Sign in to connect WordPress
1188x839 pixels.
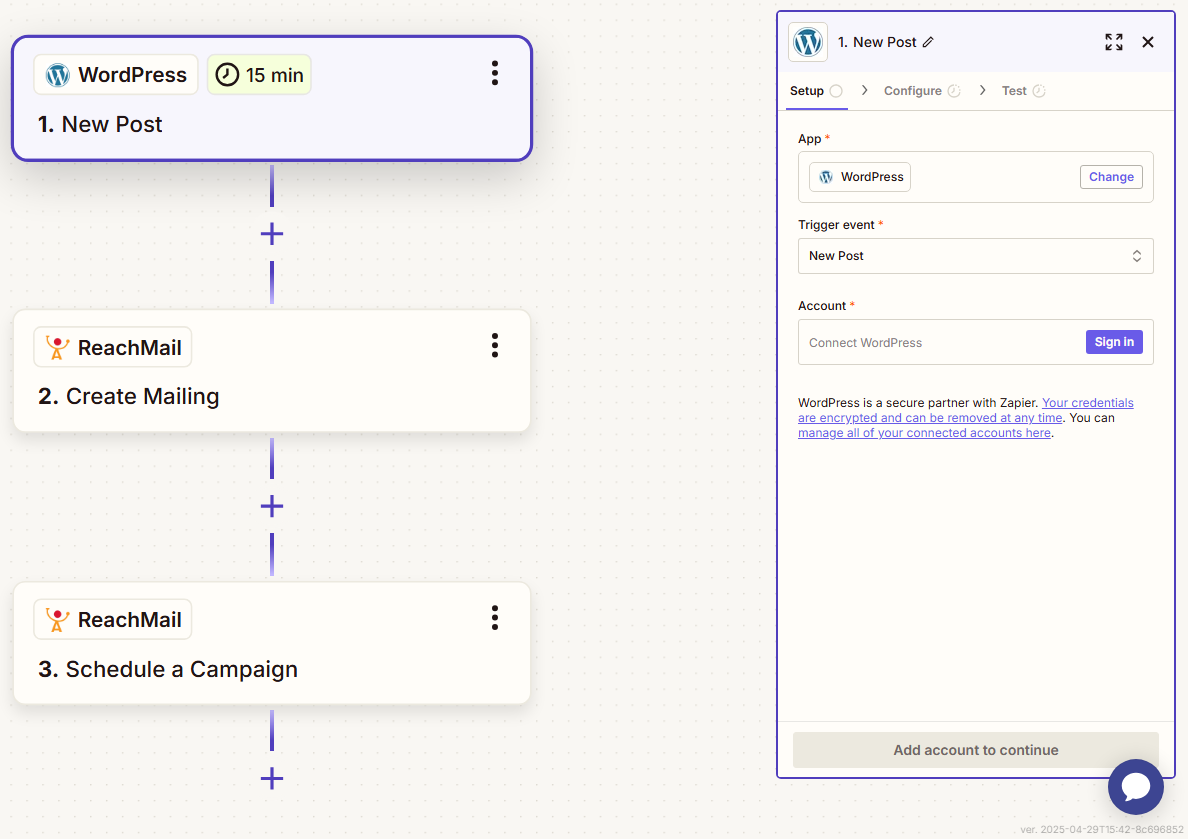pyautogui.click(x=1114, y=342)
